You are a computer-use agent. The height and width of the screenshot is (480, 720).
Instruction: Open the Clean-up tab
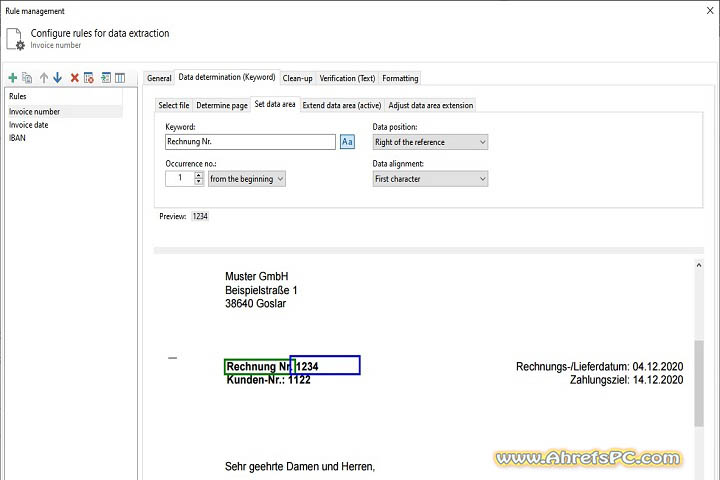[298, 78]
